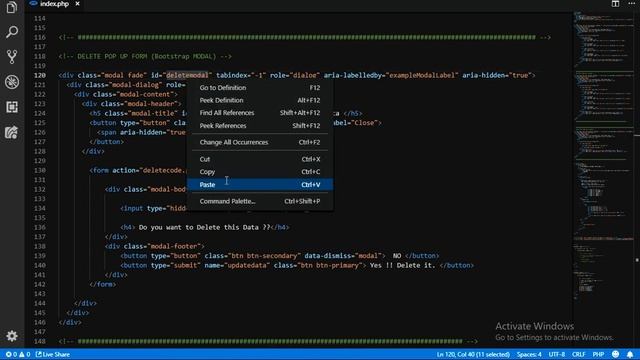Click the 'exampleModalLabel' attribute value

[x=422, y=75]
